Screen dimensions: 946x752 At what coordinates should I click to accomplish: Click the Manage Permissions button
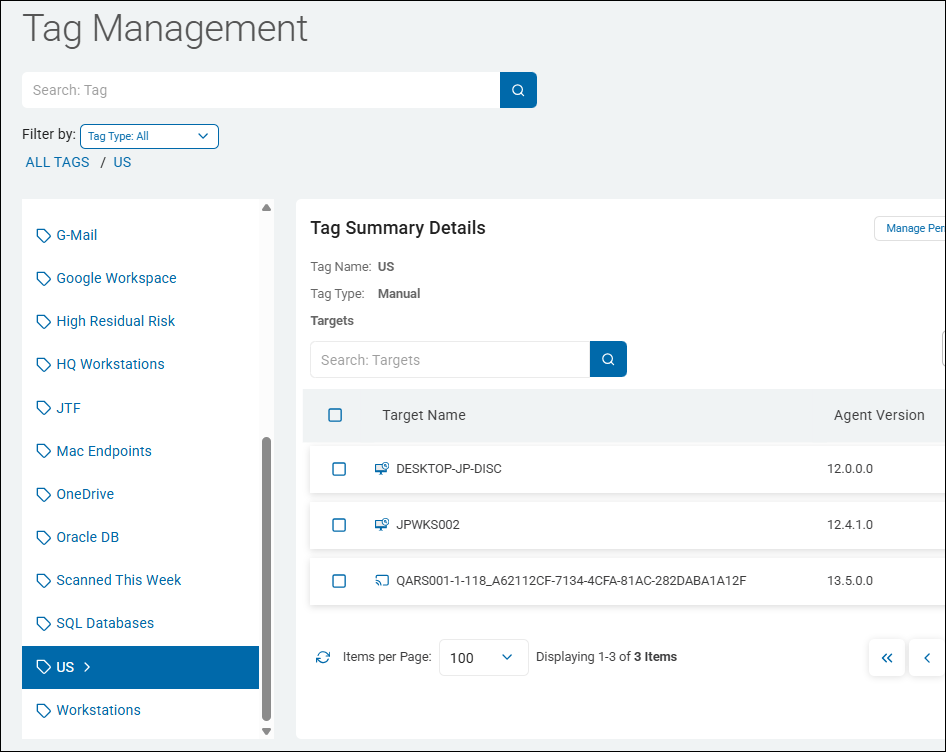point(910,228)
